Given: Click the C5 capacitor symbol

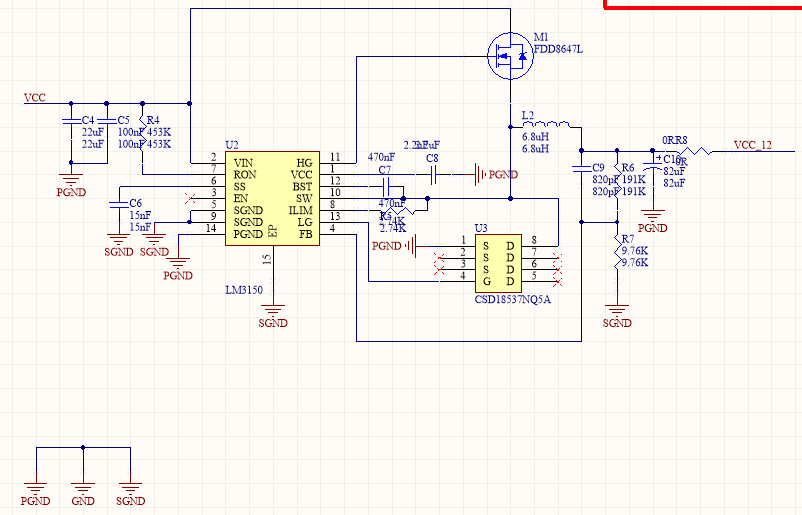Looking at the screenshot, I should click(106, 121).
